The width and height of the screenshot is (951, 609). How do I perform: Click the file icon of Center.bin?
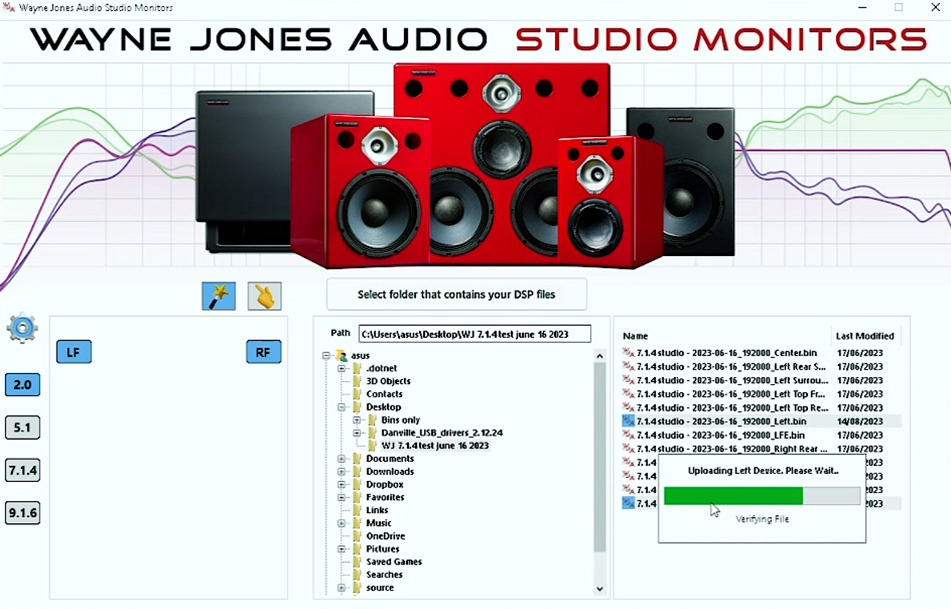pyautogui.click(x=628, y=352)
